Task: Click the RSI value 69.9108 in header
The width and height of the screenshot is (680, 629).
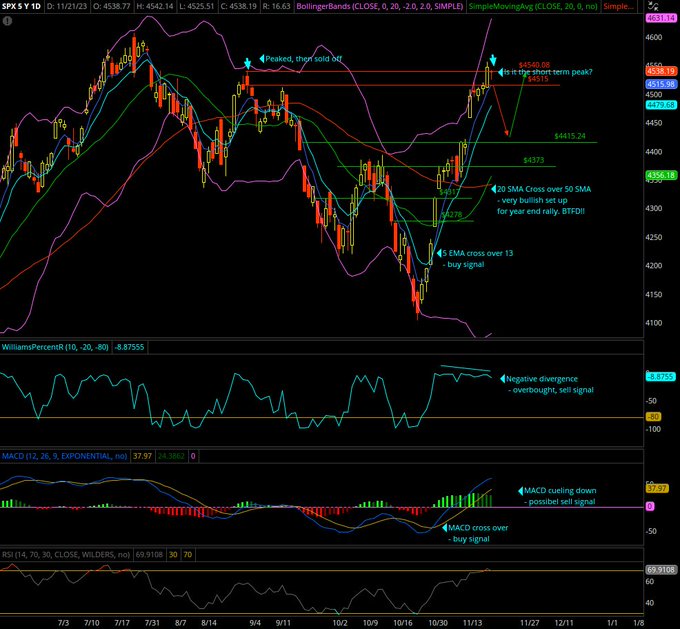Action: click(x=149, y=554)
